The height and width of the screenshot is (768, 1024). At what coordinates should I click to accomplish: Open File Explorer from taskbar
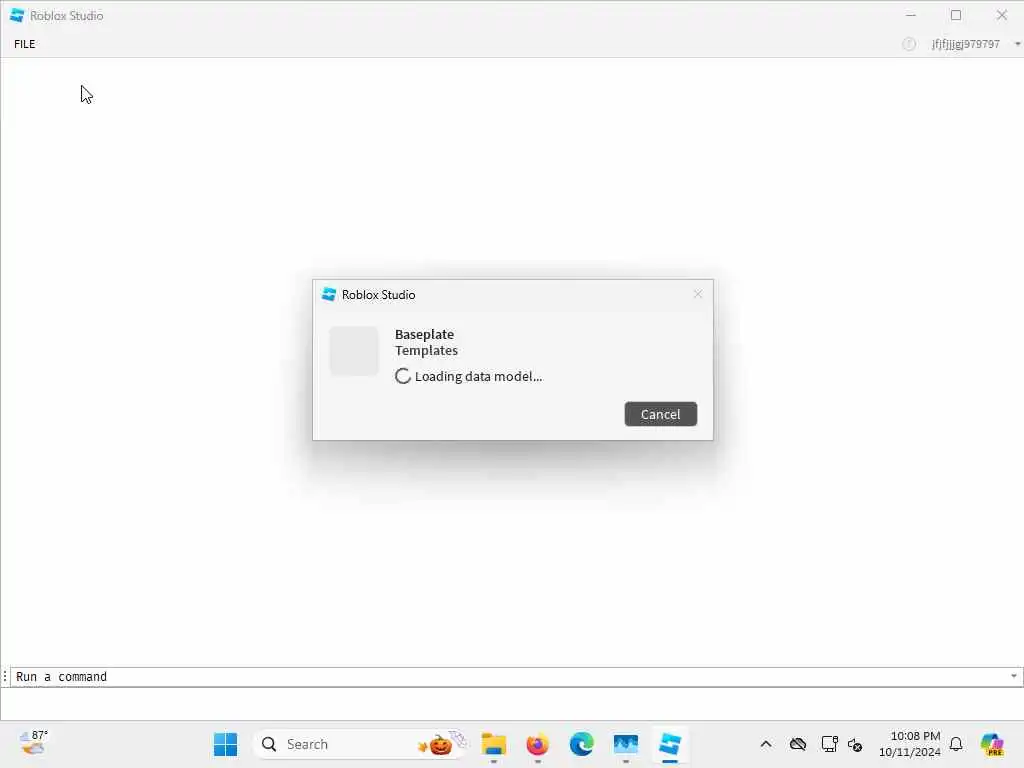pos(494,744)
